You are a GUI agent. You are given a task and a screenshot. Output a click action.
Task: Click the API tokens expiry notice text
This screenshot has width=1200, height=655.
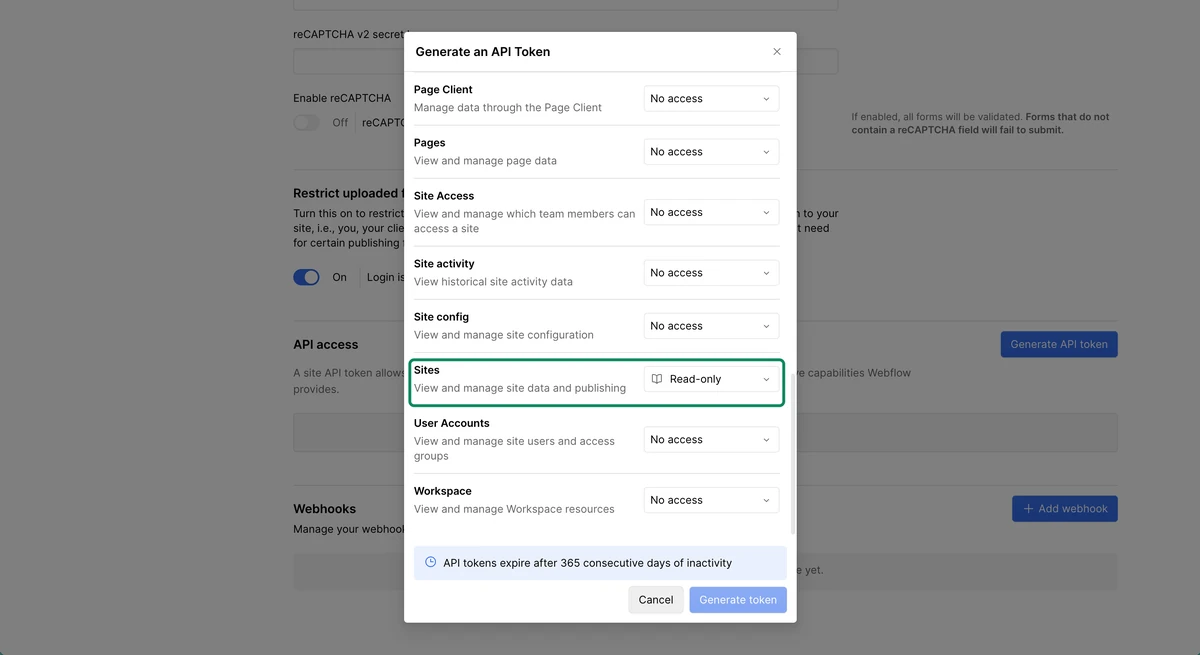[588, 563]
